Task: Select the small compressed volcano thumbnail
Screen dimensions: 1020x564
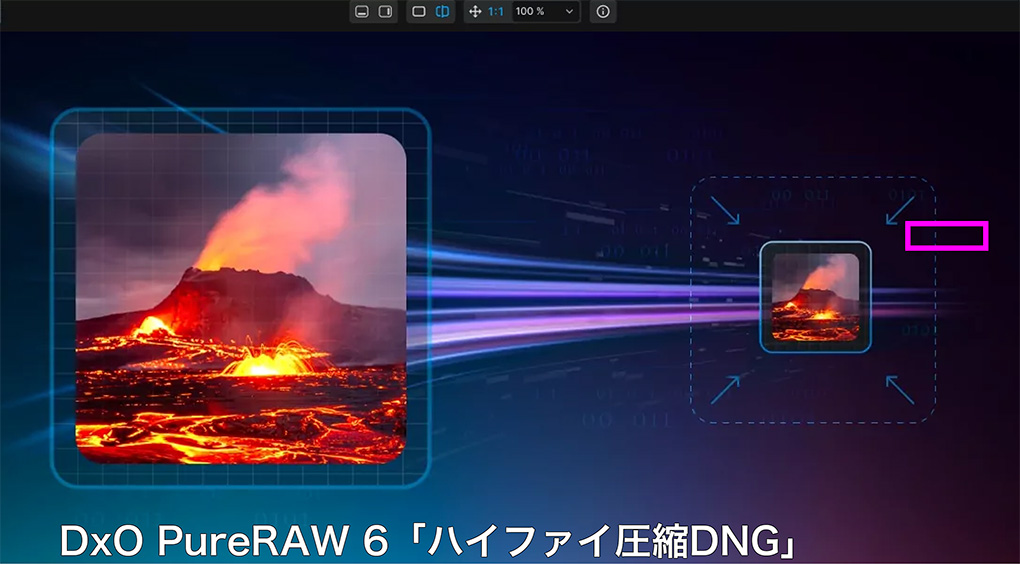Action: tap(815, 297)
